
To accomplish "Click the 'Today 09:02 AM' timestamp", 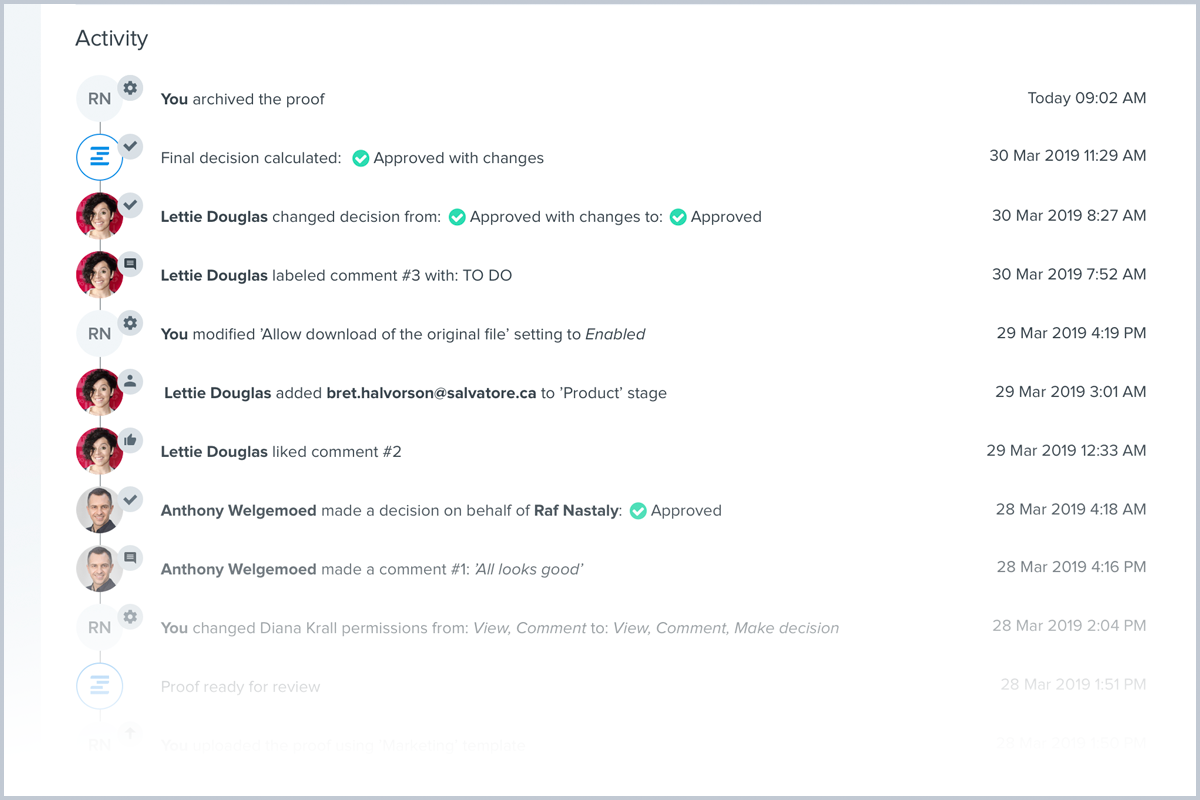I will pos(1087,98).
